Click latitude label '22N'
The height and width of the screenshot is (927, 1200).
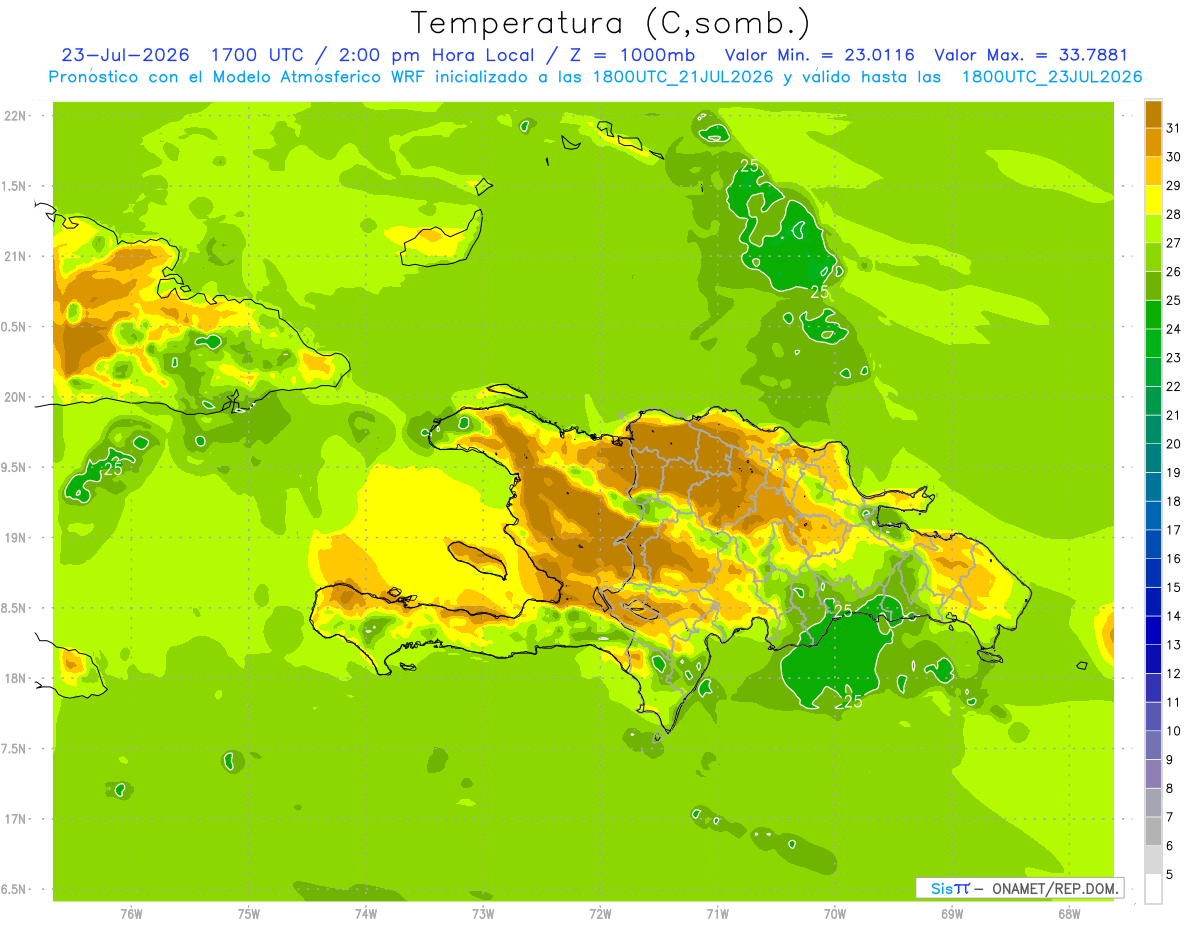(14, 116)
